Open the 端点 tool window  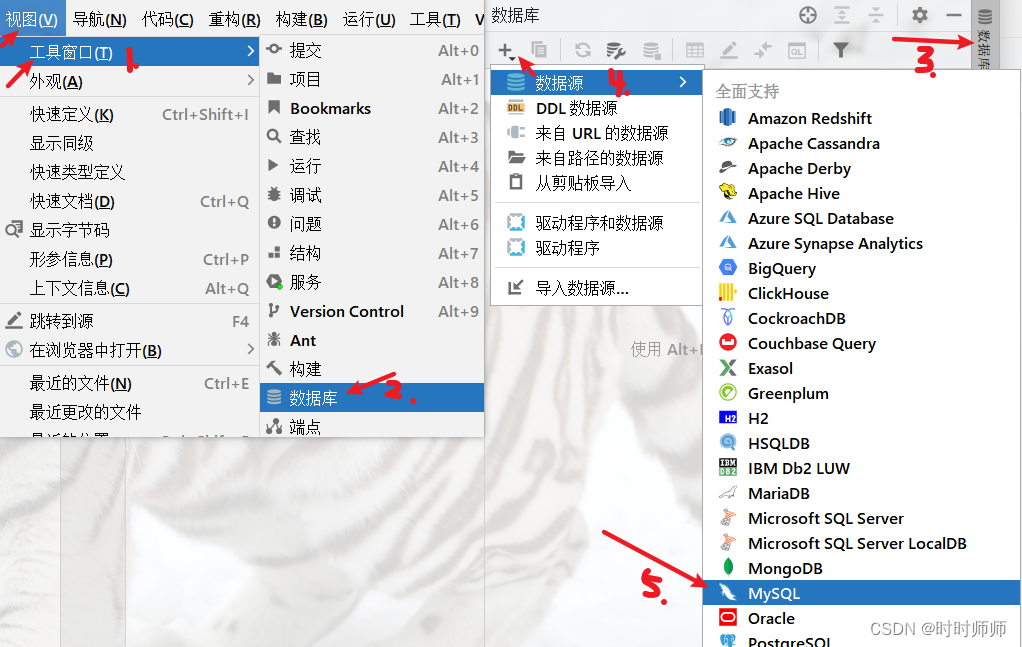[x=372, y=427]
